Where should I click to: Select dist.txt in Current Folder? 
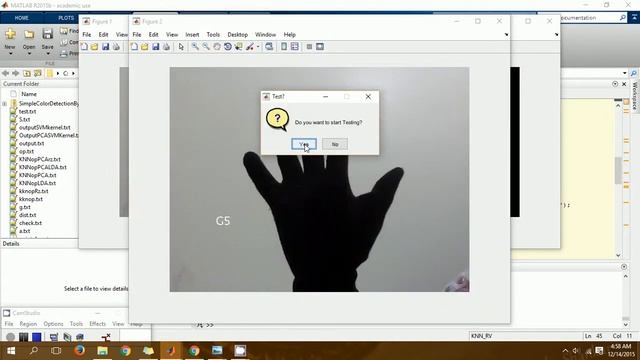[x=27, y=215]
